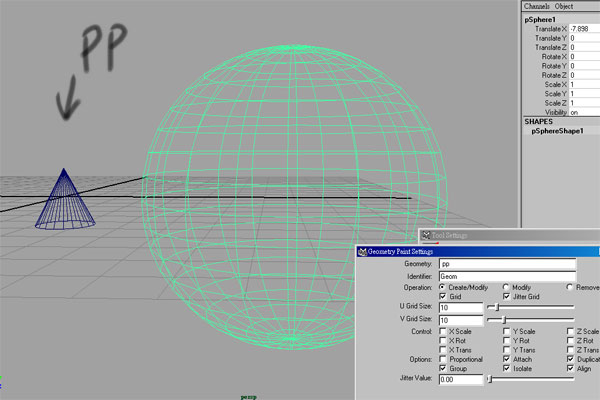The height and width of the screenshot is (400, 600).
Task: Click the Translate X value field
Action: point(584,29)
